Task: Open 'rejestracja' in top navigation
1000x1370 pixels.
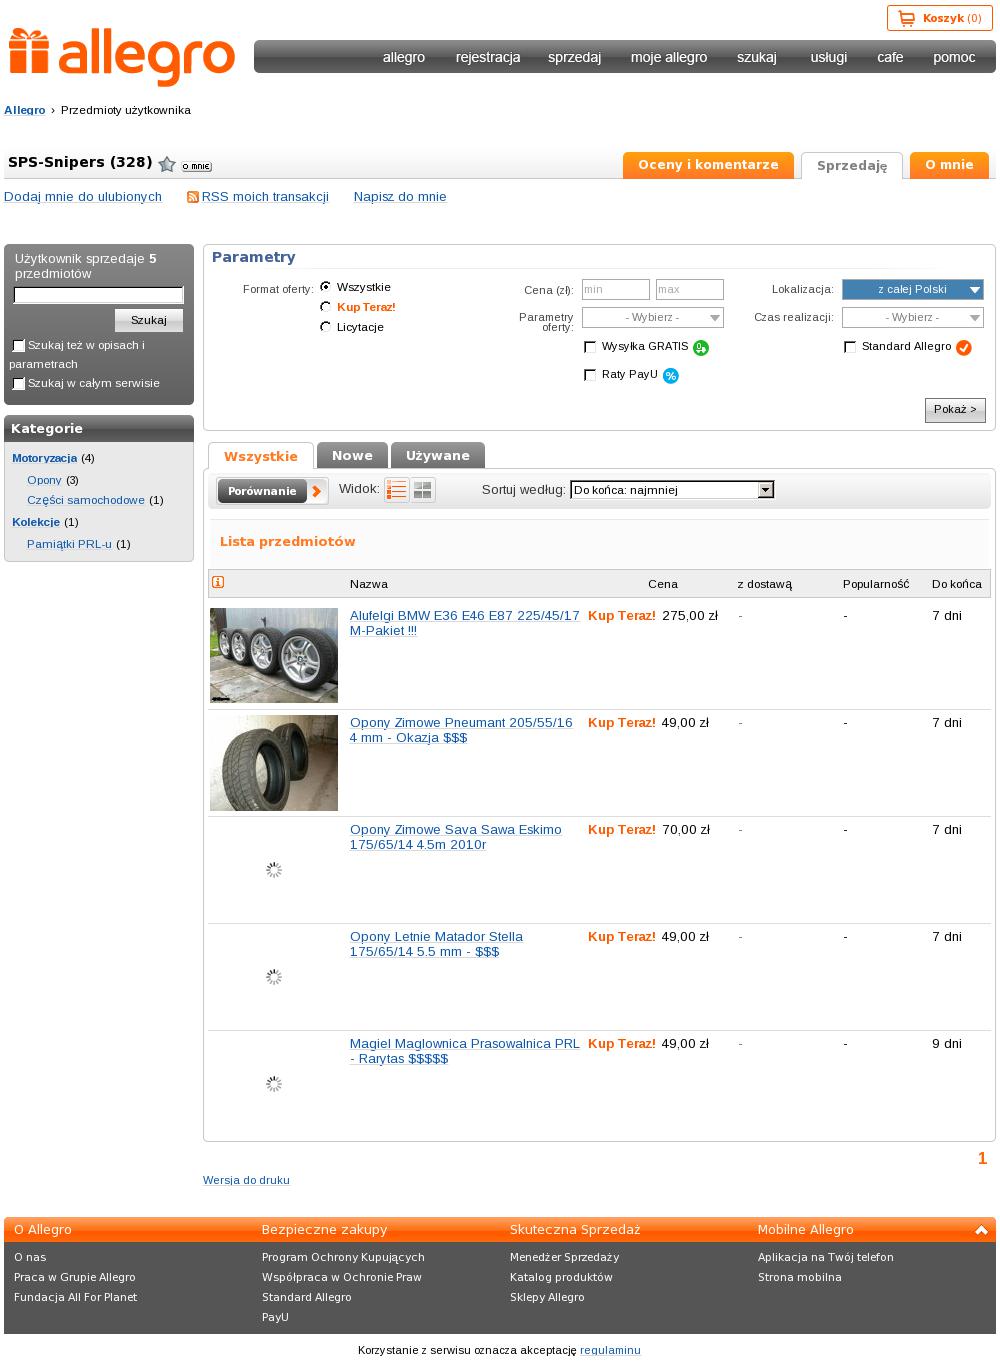Action: [x=488, y=57]
